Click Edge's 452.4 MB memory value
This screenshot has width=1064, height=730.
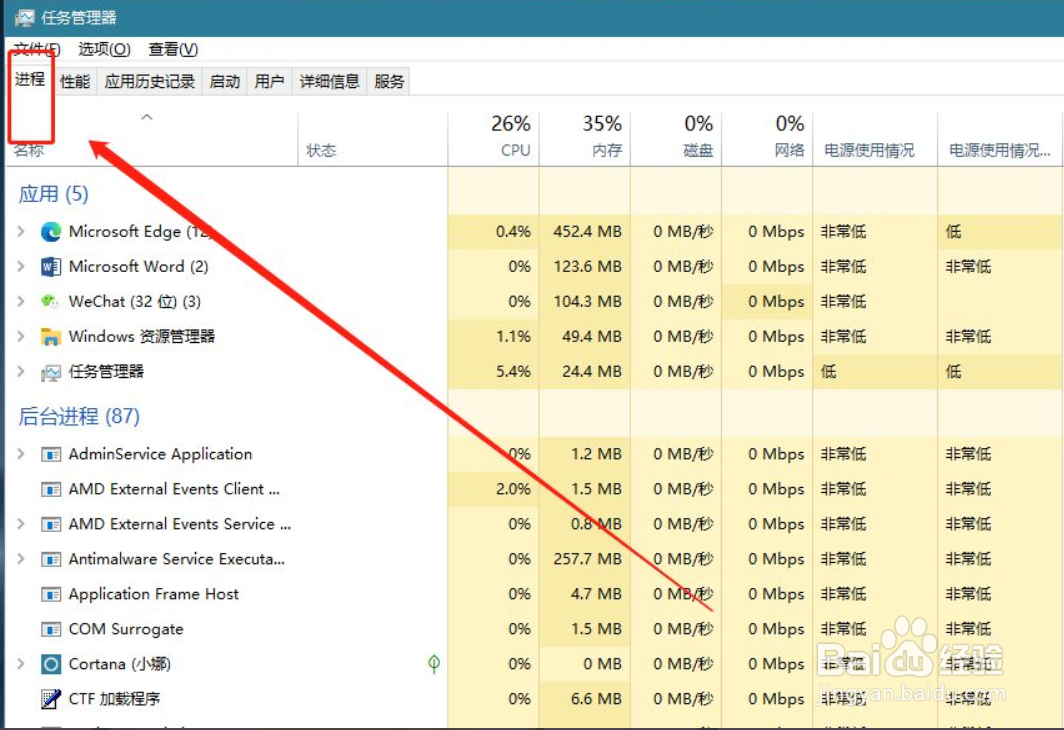click(x=587, y=232)
